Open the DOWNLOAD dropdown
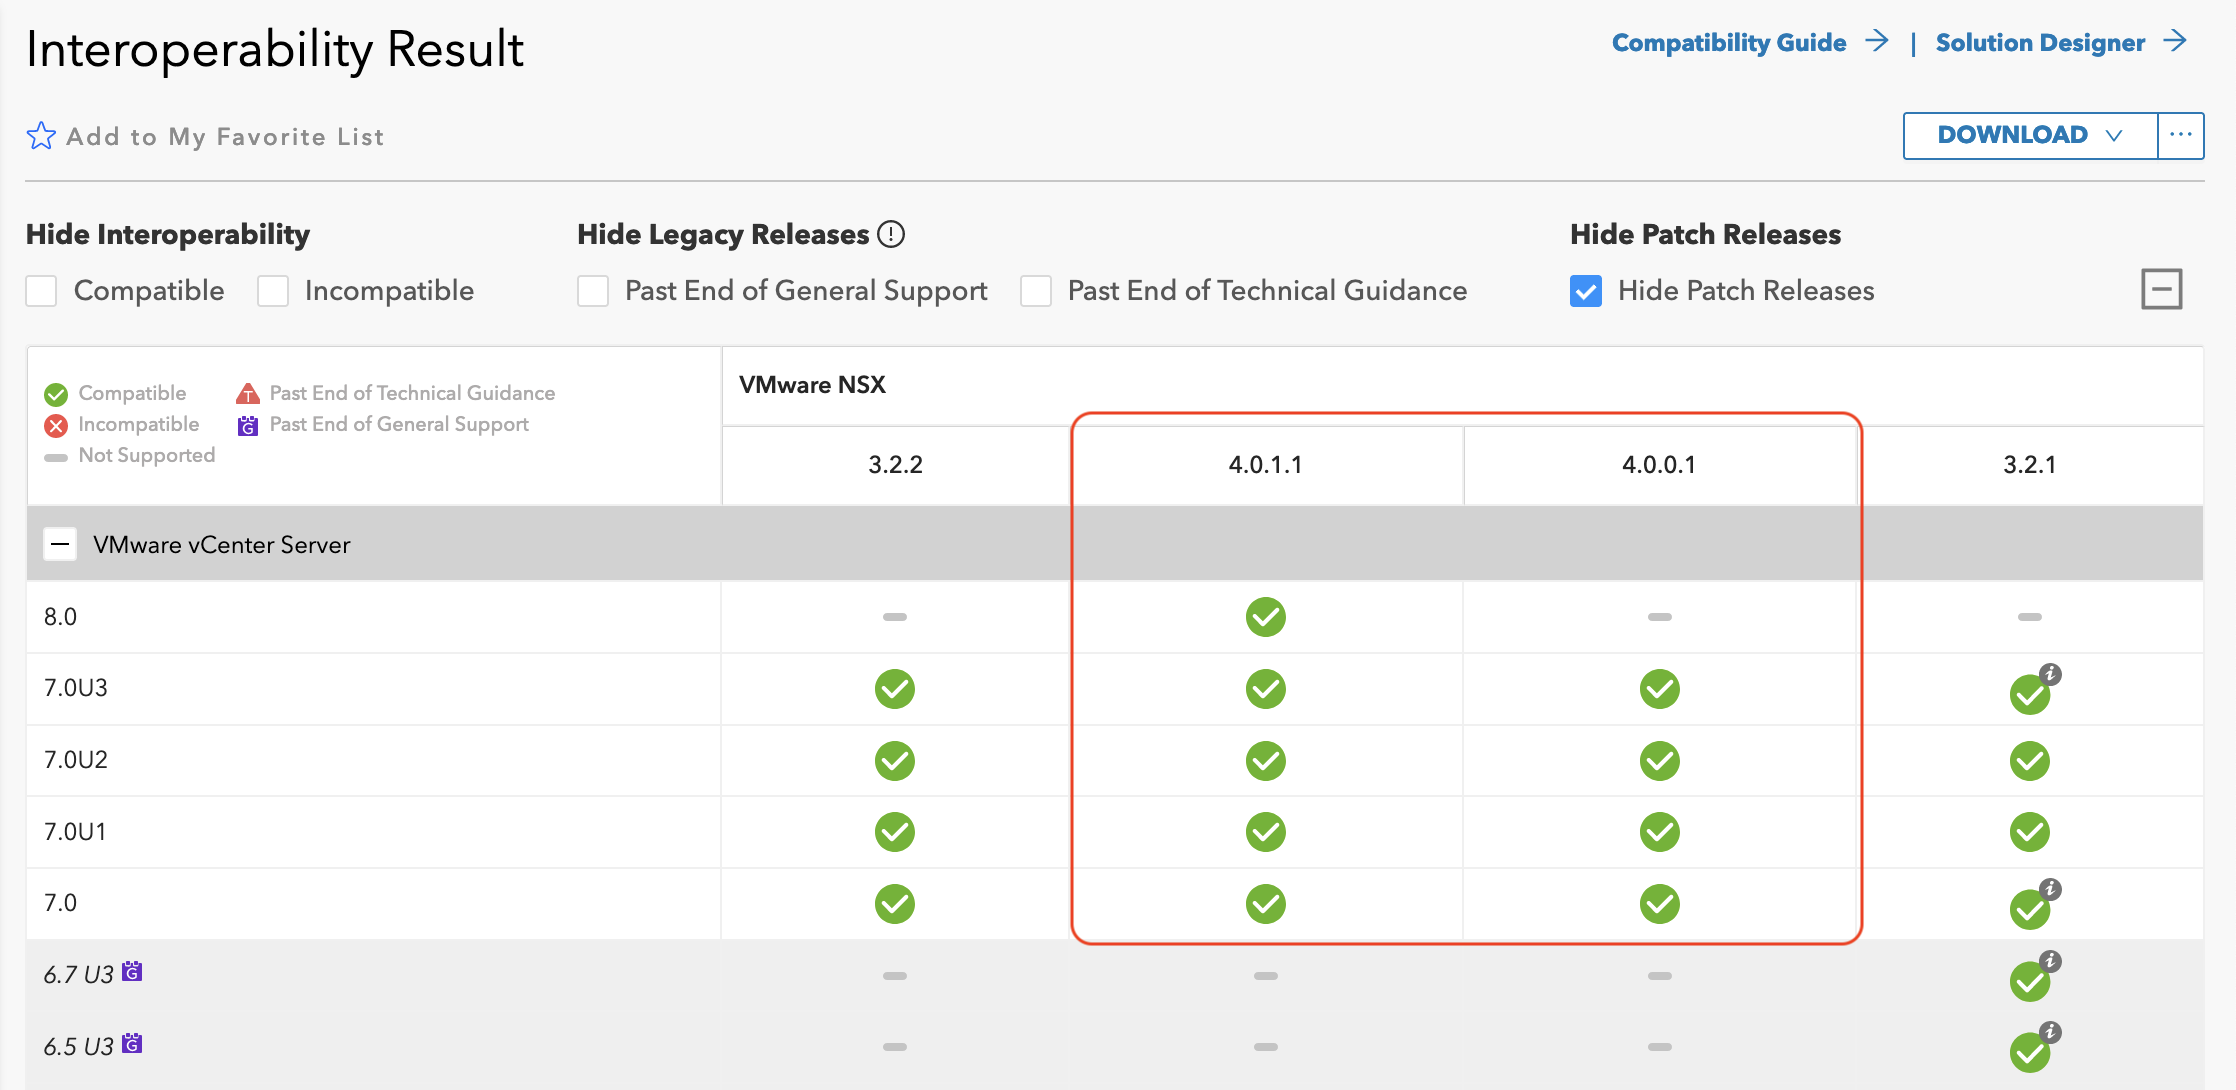 coord(2030,135)
